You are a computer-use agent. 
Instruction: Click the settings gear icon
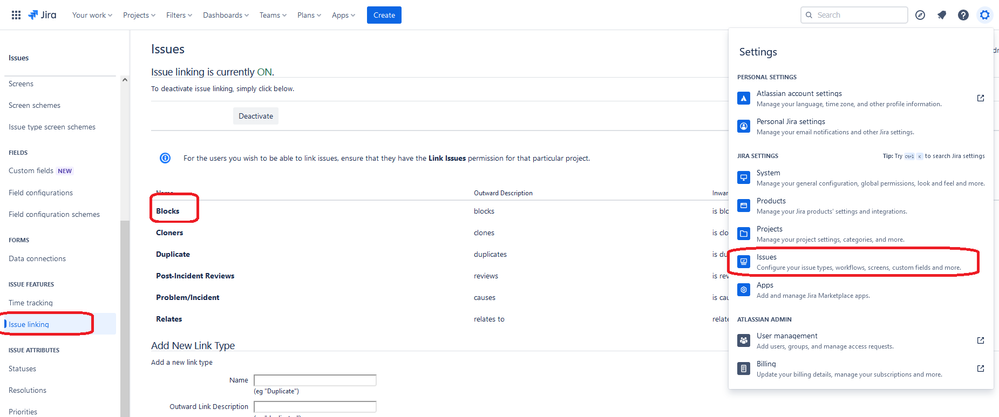pos(984,15)
